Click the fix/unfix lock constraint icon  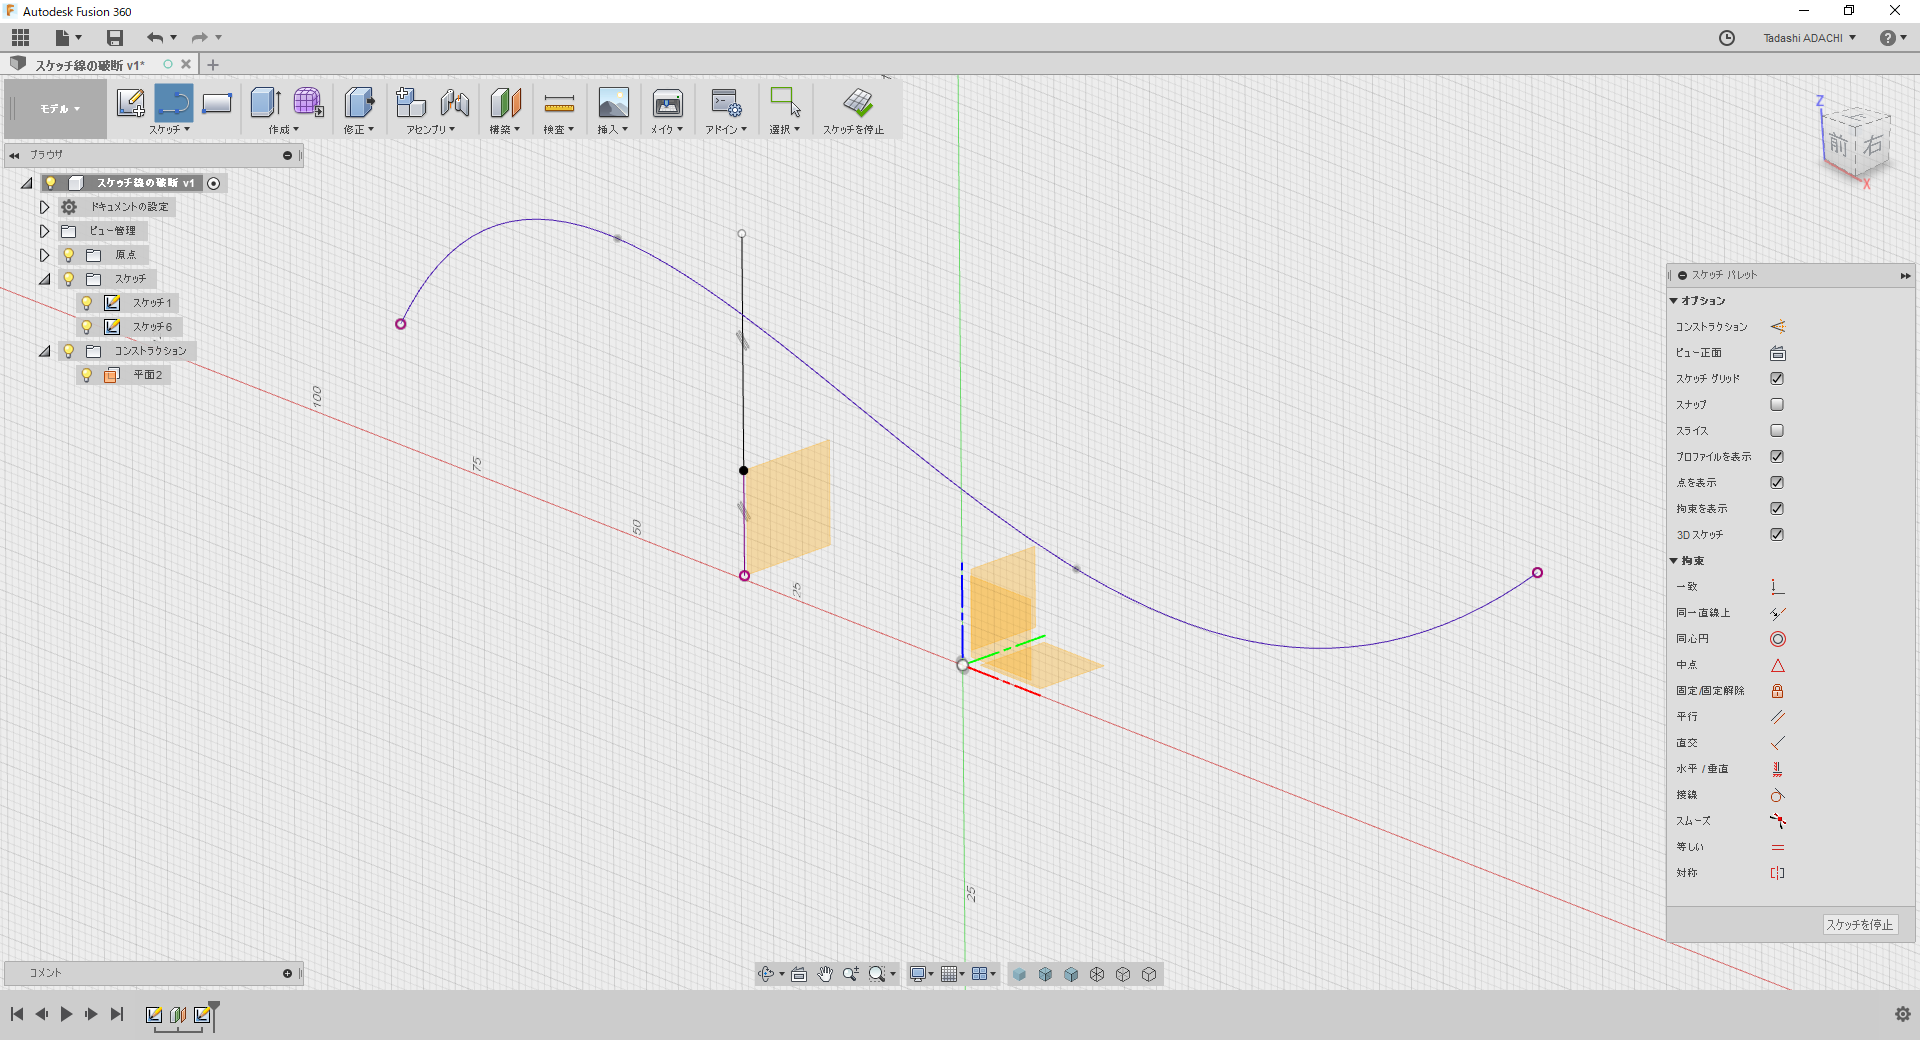(1777, 691)
